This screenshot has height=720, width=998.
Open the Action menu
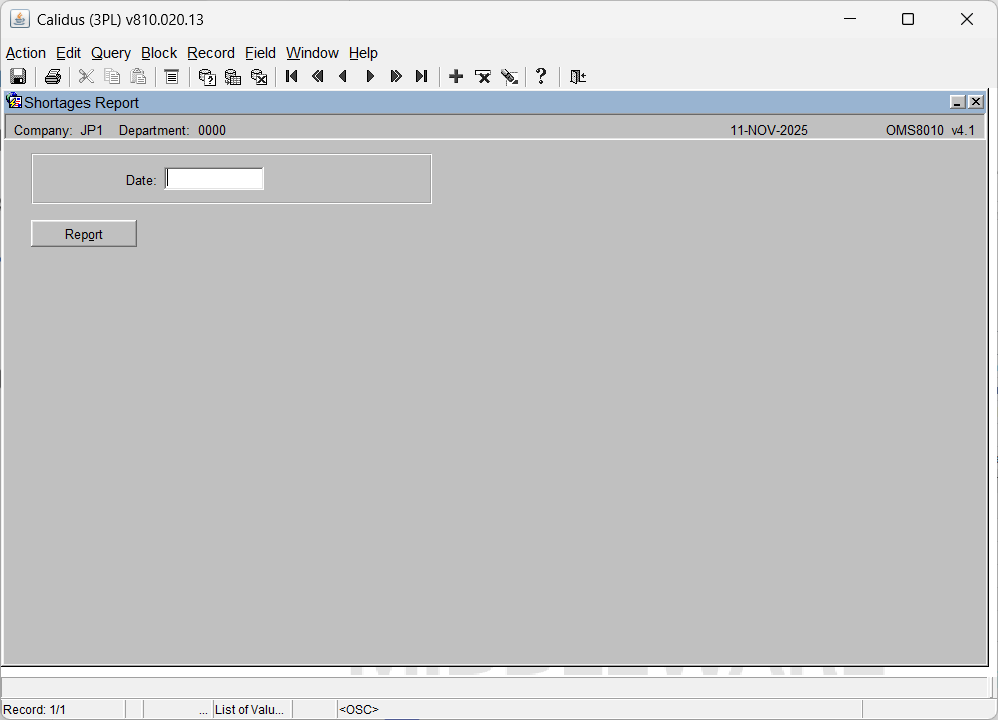tap(26, 53)
